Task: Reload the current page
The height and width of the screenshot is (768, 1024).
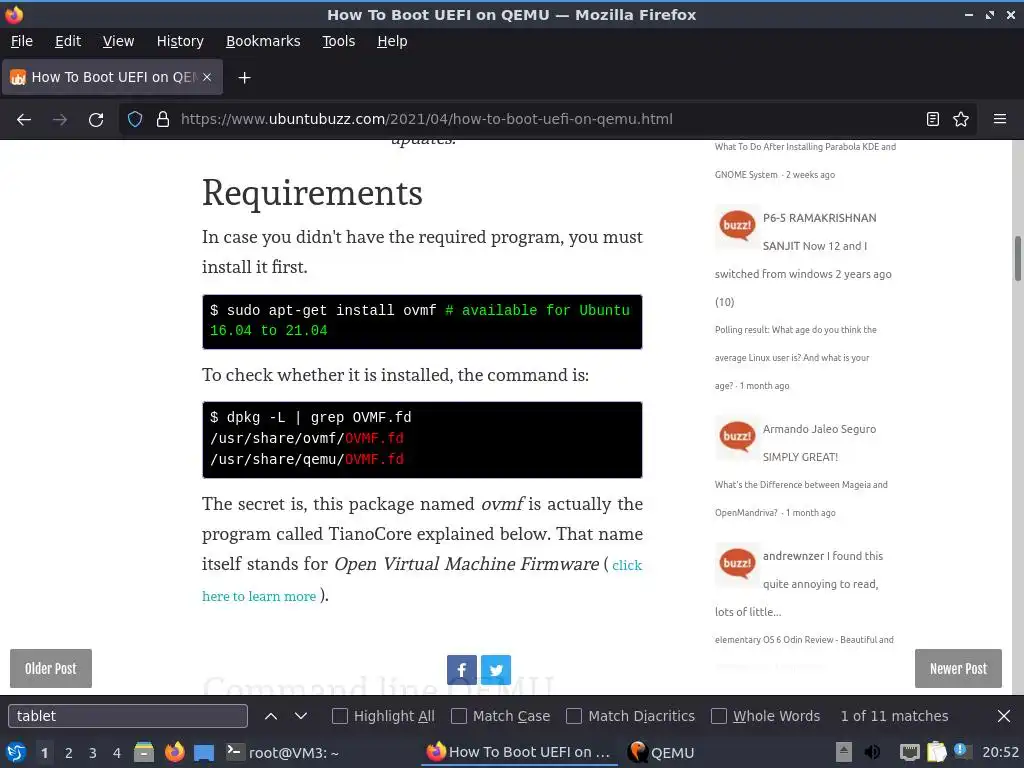Action: (x=96, y=120)
